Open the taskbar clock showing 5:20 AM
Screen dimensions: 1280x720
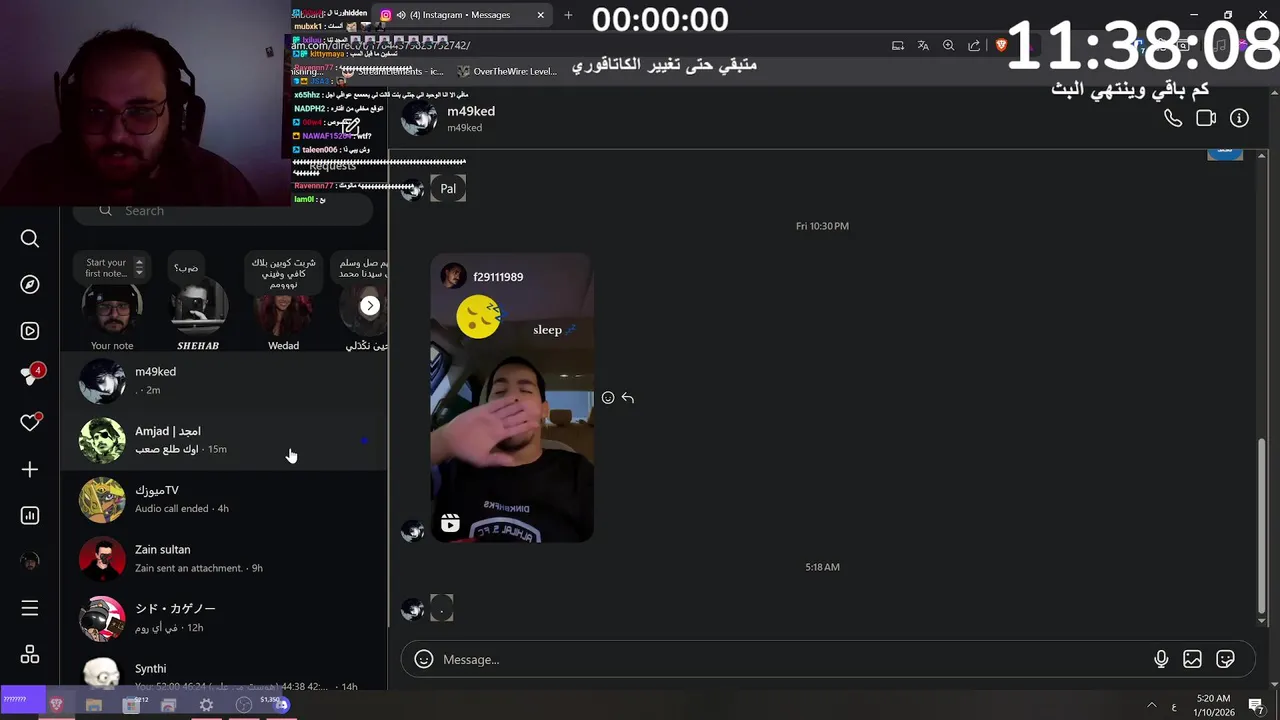point(1214,705)
